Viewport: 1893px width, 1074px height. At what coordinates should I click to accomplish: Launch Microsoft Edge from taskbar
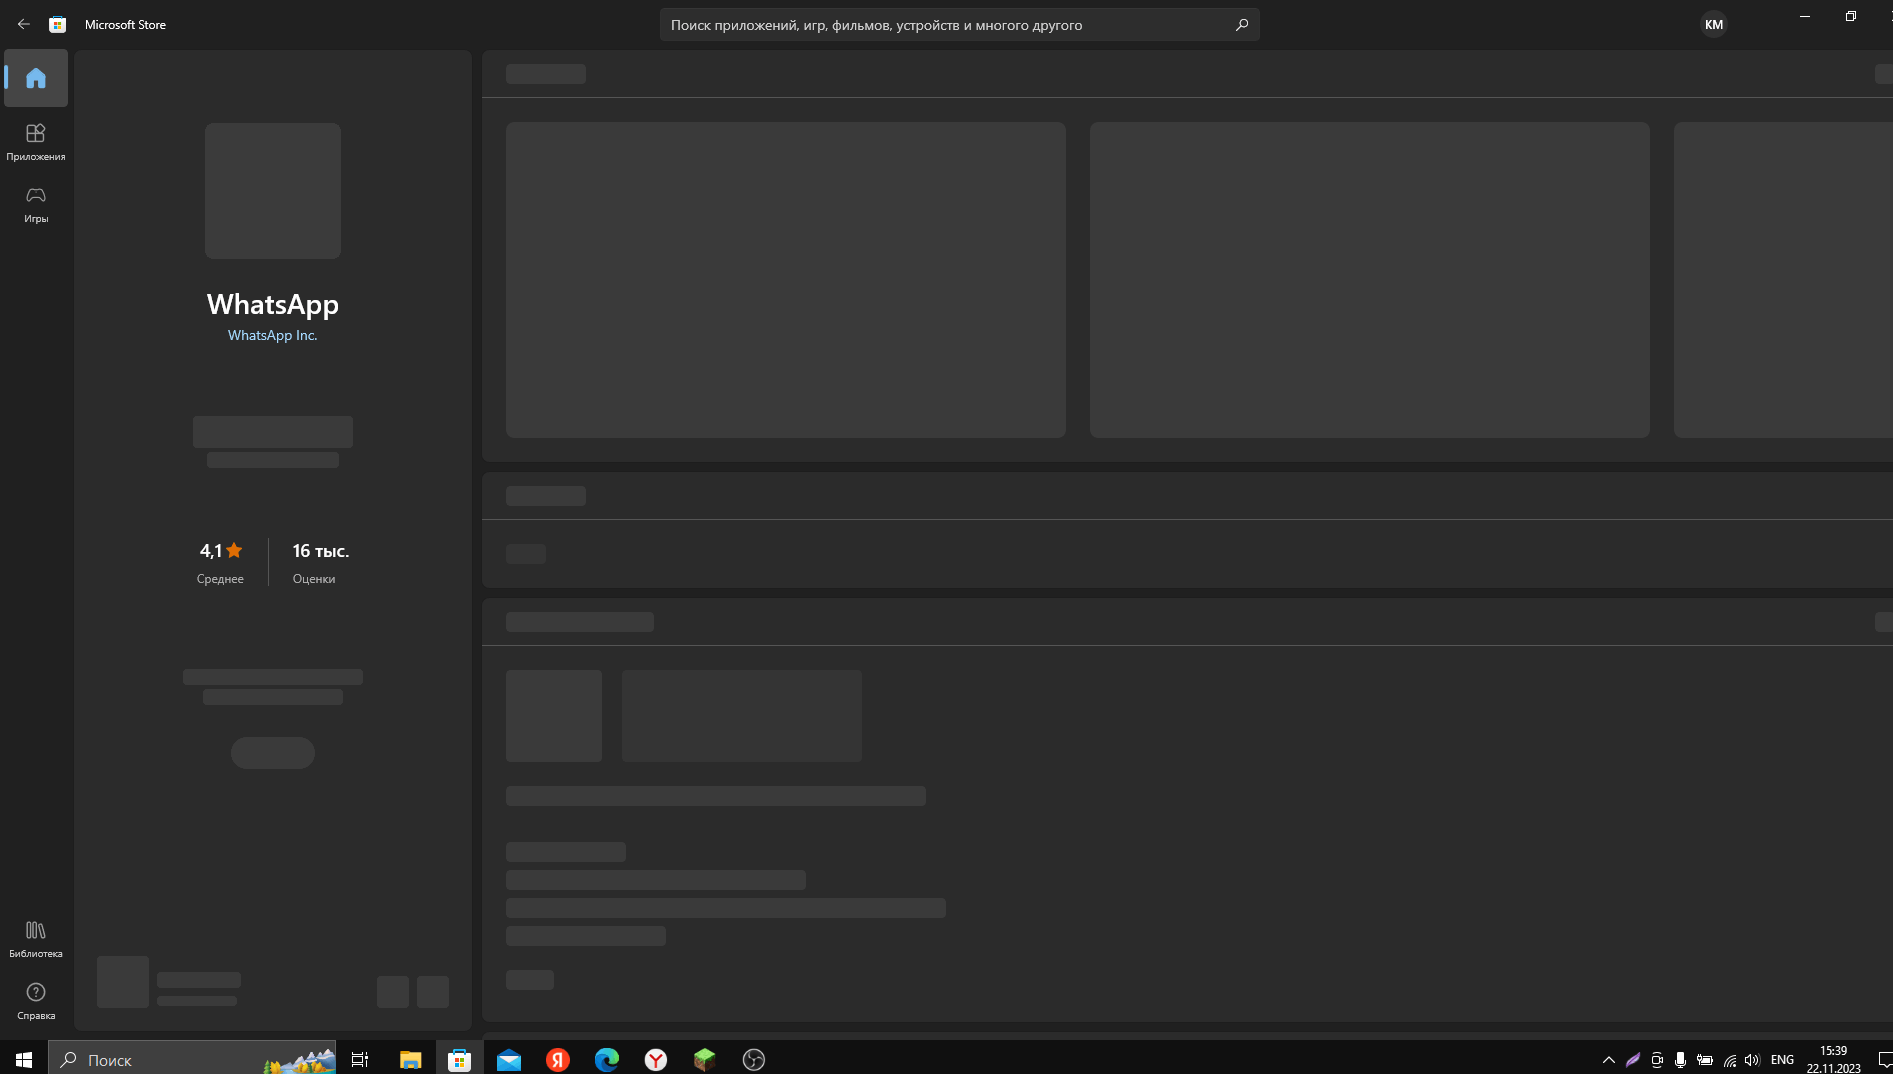(x=607, y=1059)
